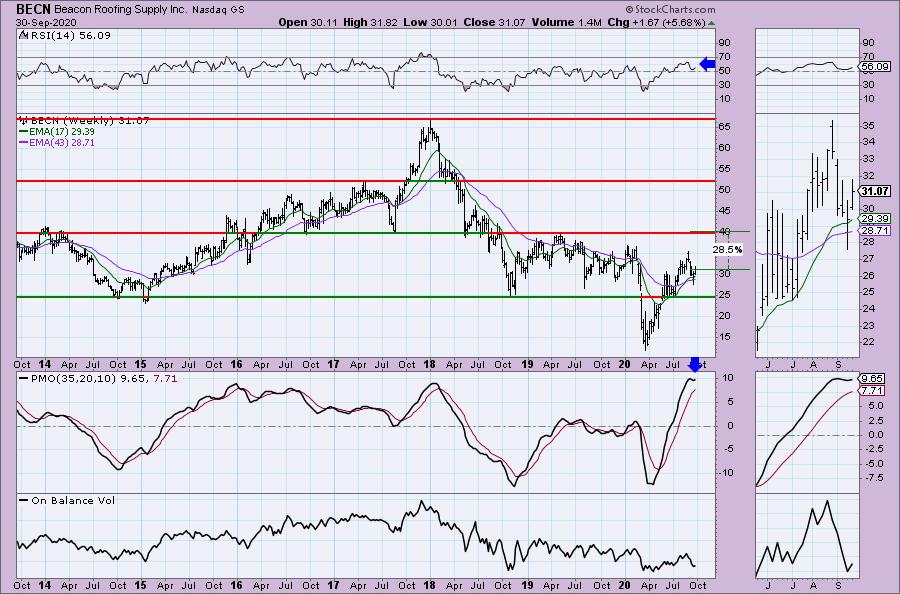900x594 pixels.
Task: Select the EMA(43) 28.71 legend entry
Action: 57,142
